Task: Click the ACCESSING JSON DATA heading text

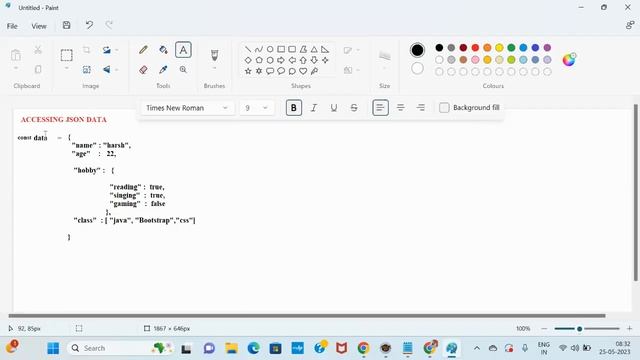Action: [64, 120]
